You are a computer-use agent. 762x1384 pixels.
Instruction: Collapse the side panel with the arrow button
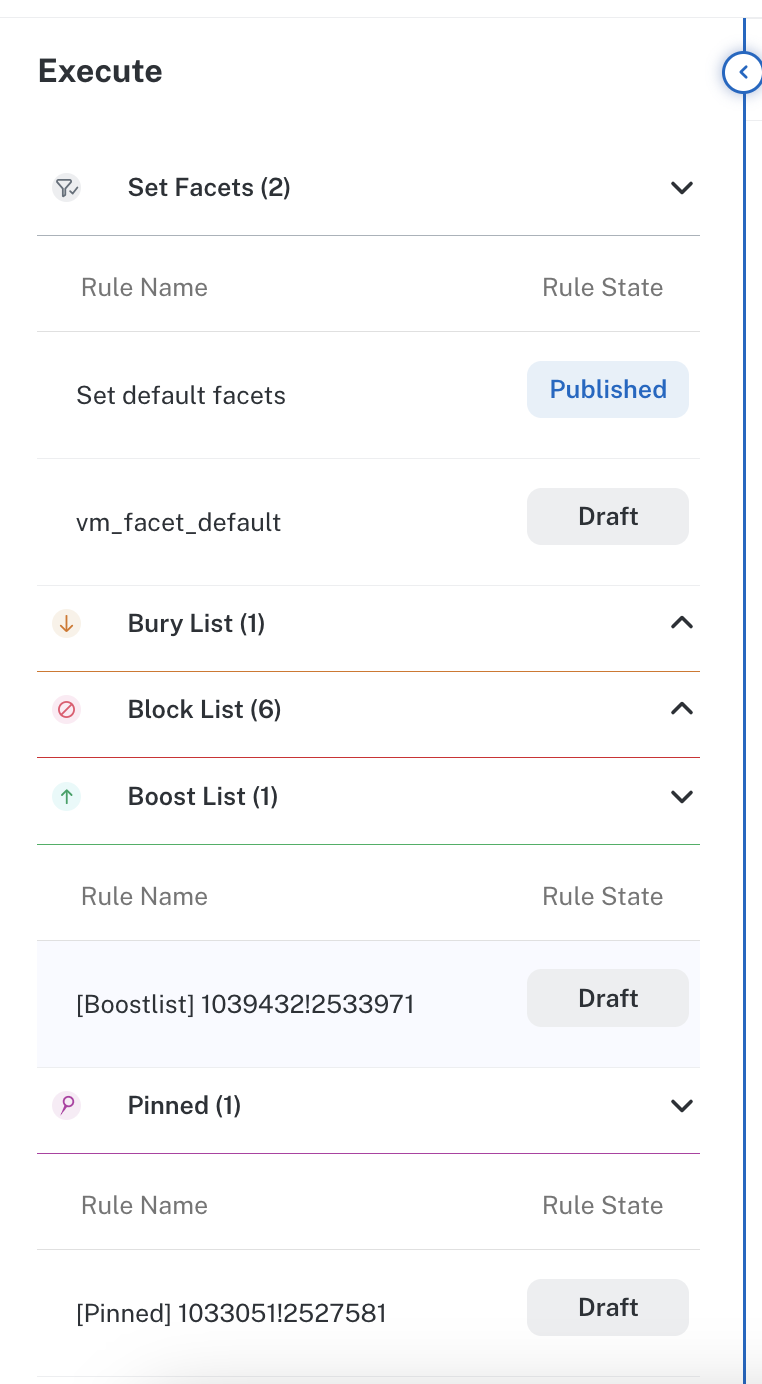point(742,72)
